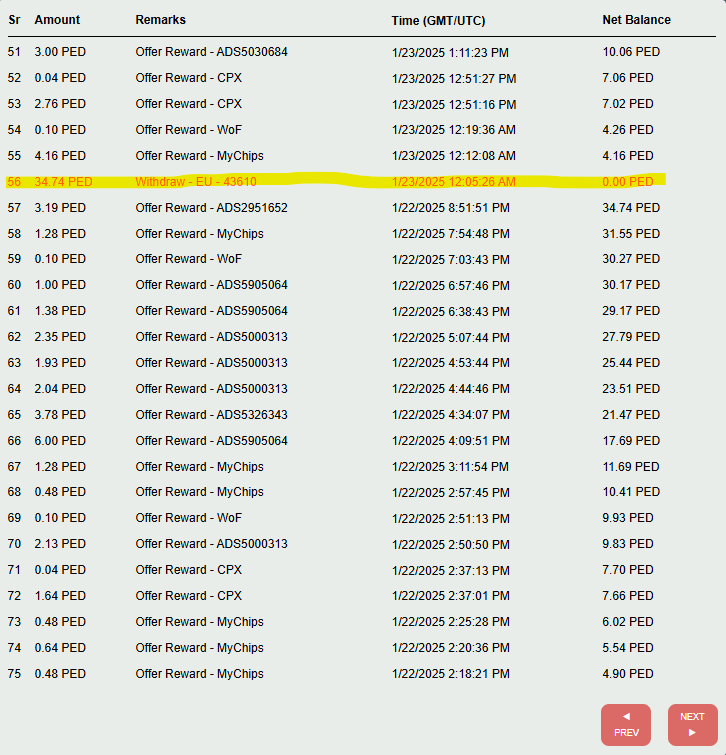Image resolution: width=726 pixels, height=755 pixels.
Task: Click timestamp 1/22/2025 2:18:21 PM
Action: pyautogui.click(x=451, y=674)
